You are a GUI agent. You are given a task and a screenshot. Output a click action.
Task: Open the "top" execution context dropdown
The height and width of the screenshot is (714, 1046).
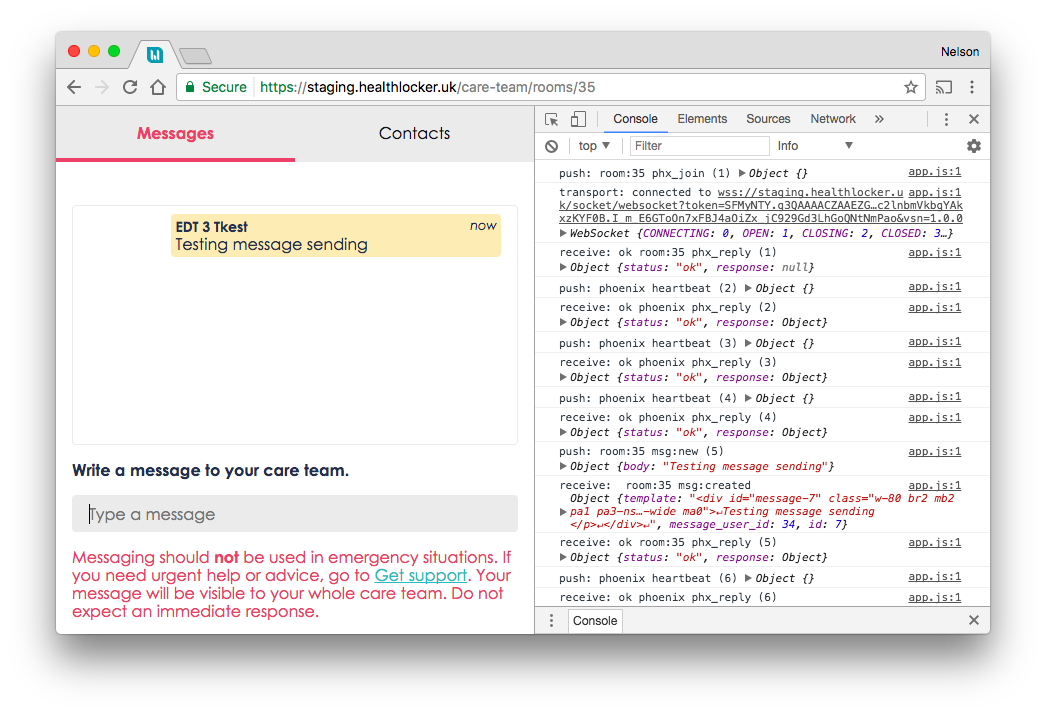click(x=593, y=145)
